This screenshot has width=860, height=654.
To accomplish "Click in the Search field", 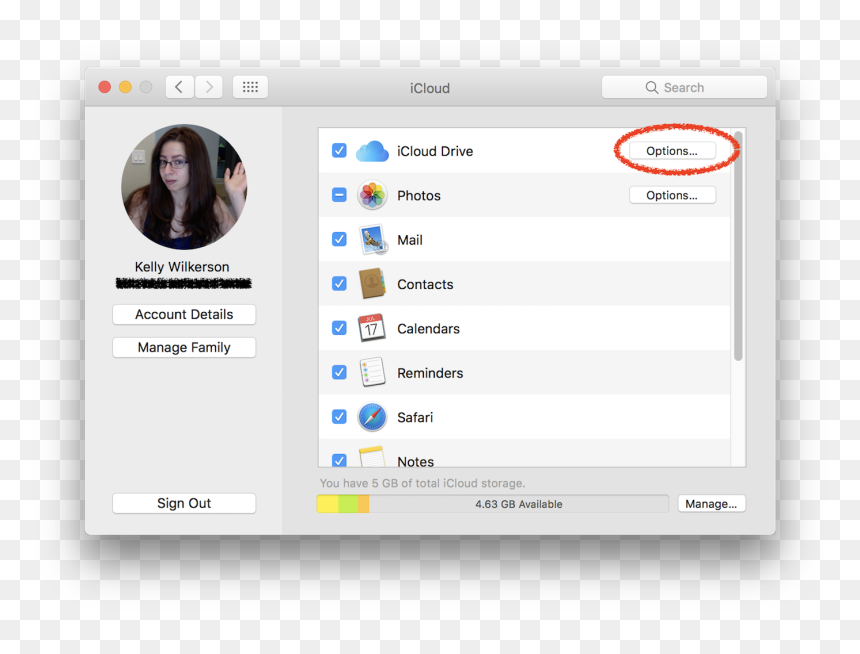I will pyautogui.click(x=684, y=87).
